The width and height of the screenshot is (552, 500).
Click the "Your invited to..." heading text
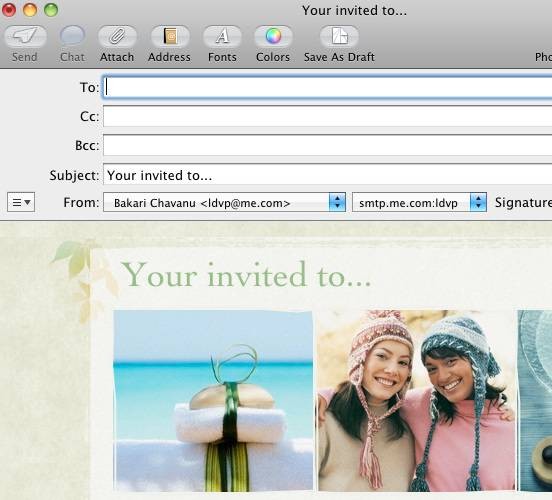246,275
